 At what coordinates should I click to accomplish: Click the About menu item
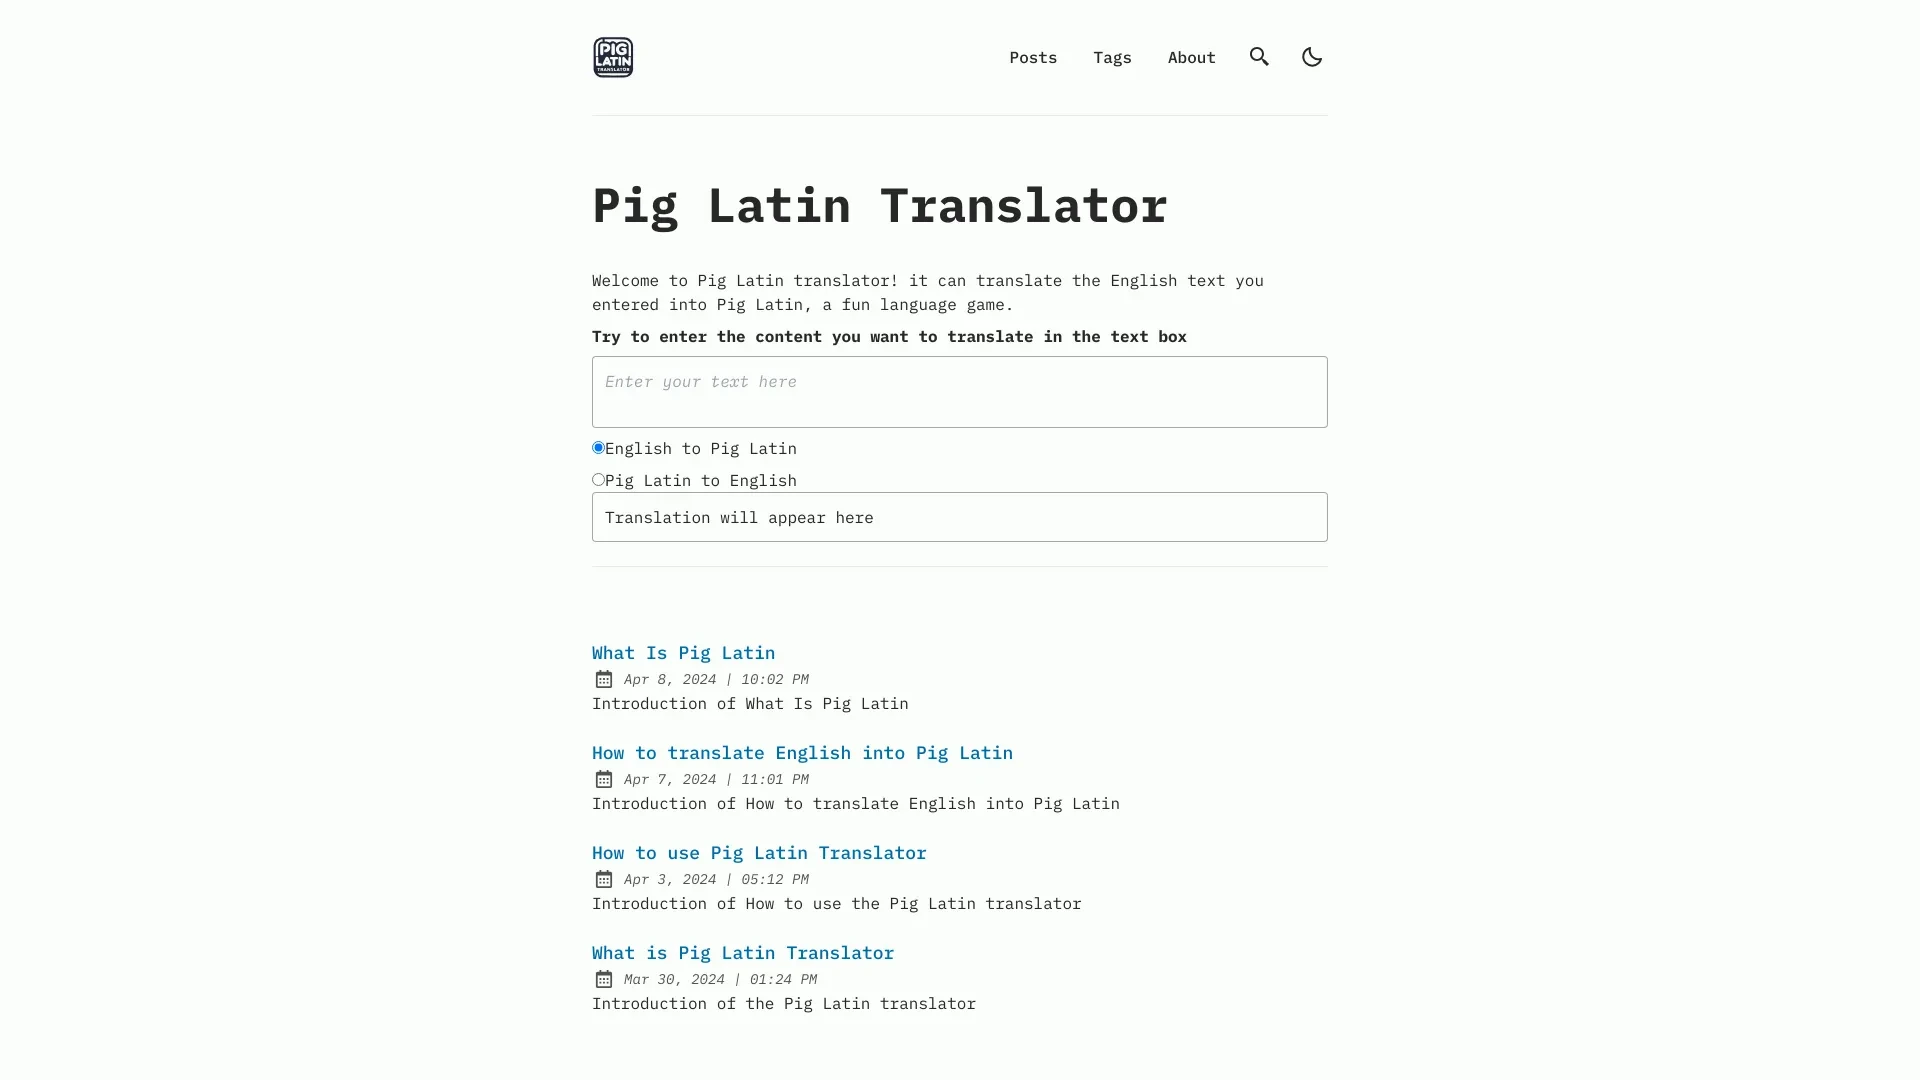[x=1191, y=57]
